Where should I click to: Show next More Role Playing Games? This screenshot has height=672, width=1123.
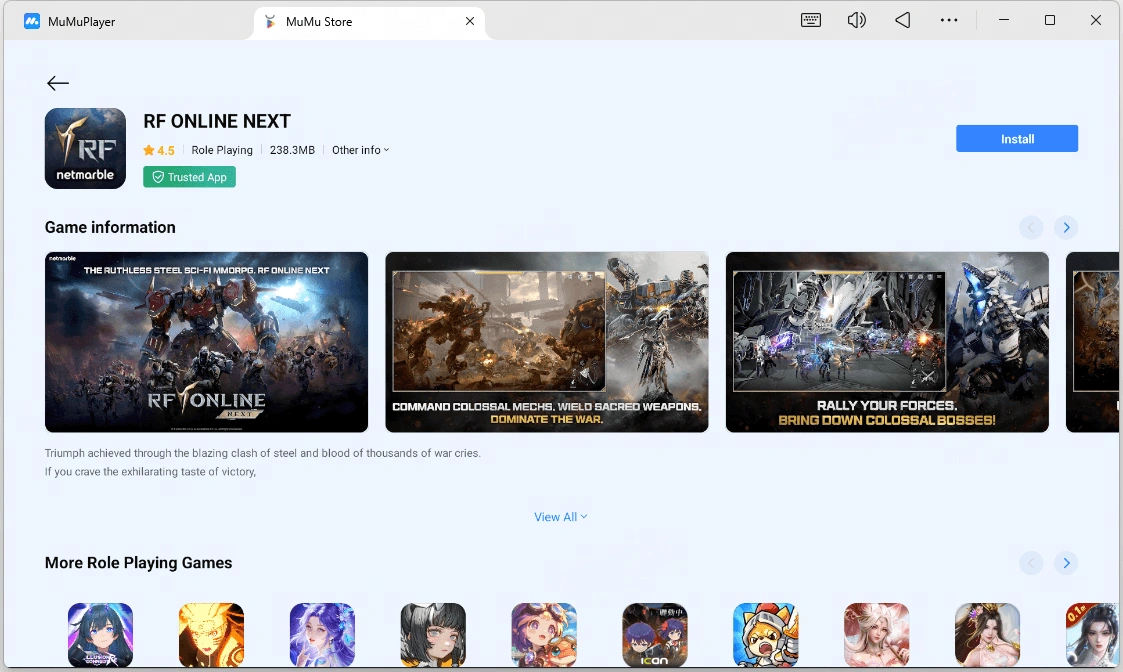point(1066,563)
